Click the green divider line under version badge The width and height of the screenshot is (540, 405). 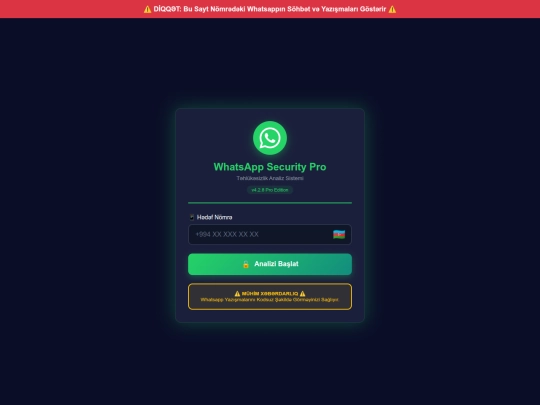tap(270, 203)
